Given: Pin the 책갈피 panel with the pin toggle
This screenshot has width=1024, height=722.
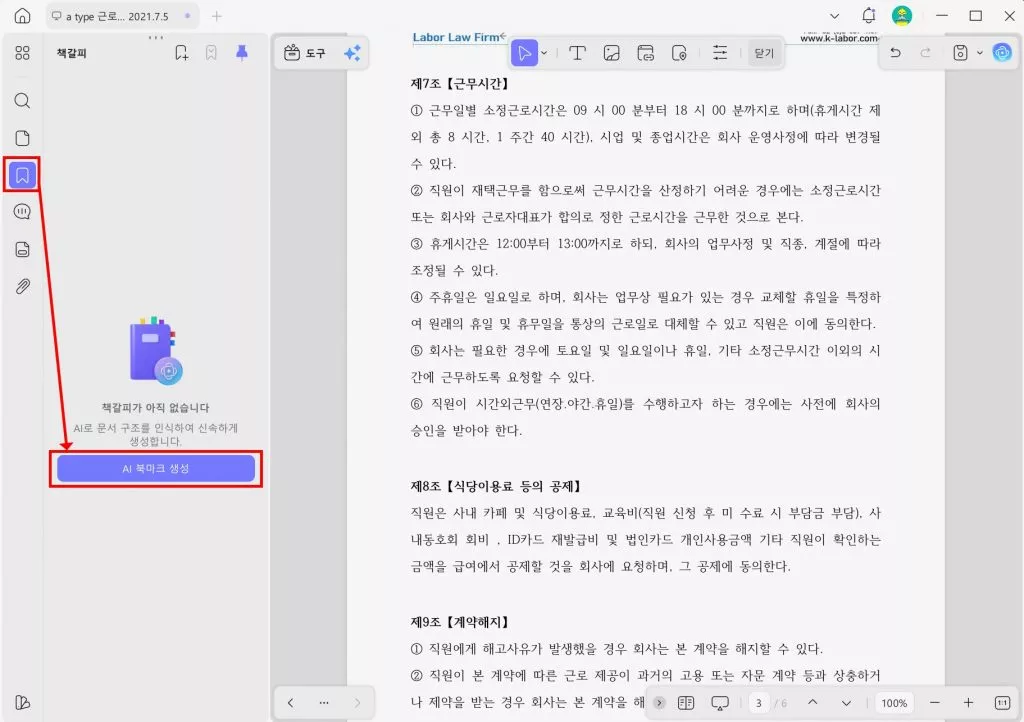Looking at the screenshot, I should tap(241, 52).
